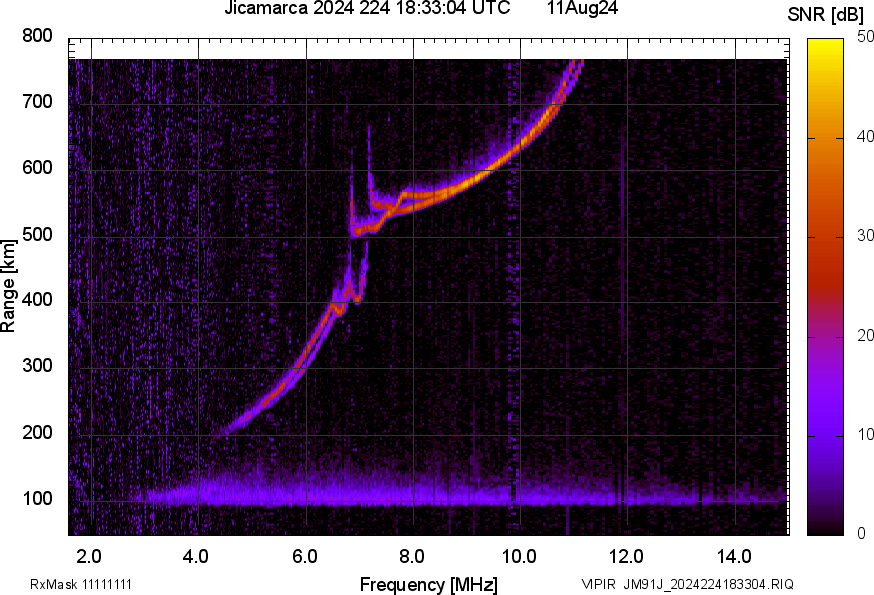Click the '600' range tick label
Image resolution: width=874 pixels, height=595 pixels.
click(x=37, y=167)
